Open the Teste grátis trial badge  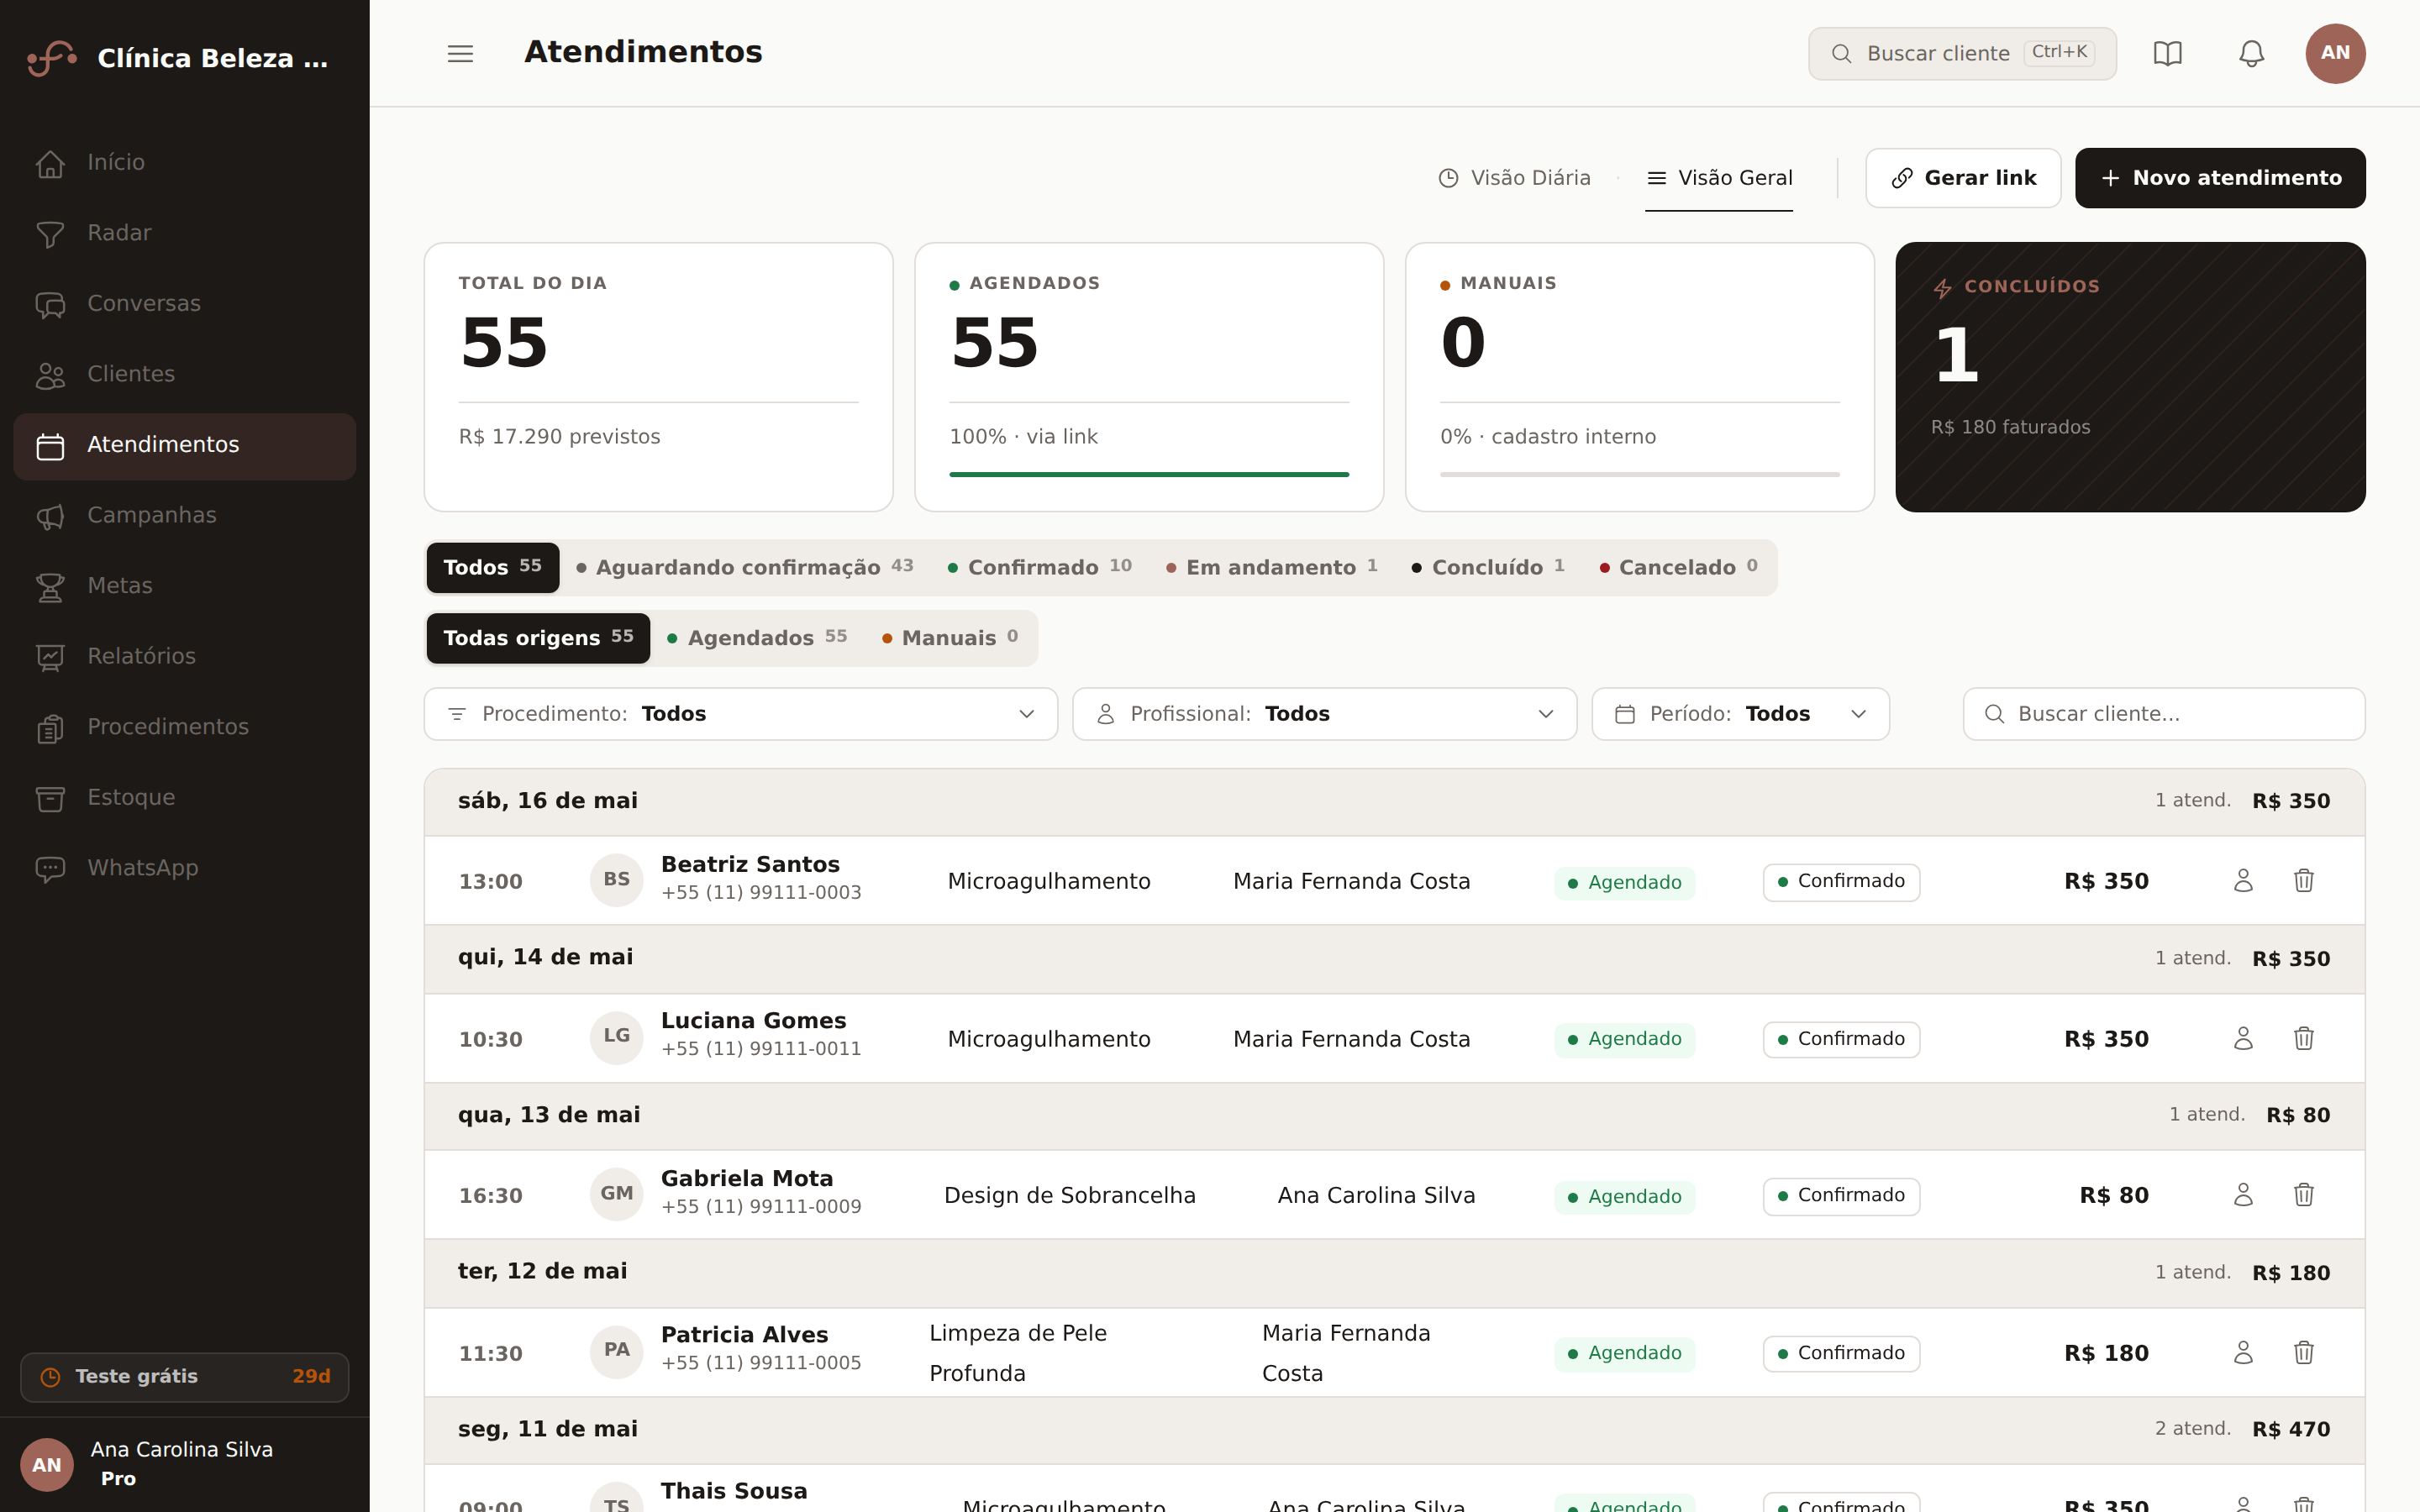pyautogui.click(x=185, y=1377)
